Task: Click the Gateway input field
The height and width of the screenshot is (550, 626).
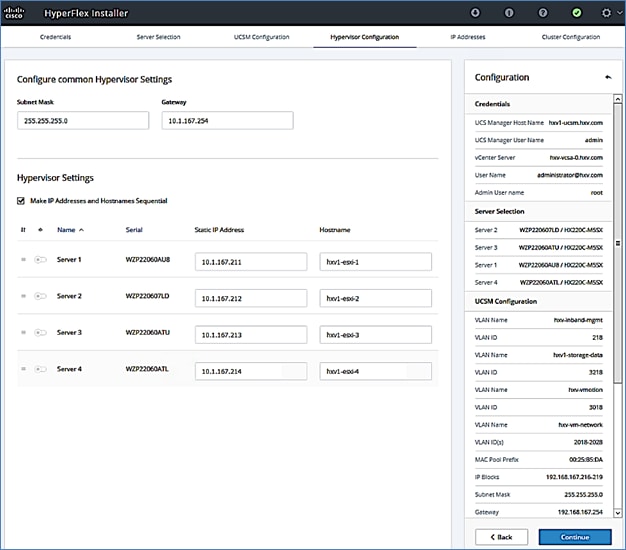Action: (x=228, y=121)
